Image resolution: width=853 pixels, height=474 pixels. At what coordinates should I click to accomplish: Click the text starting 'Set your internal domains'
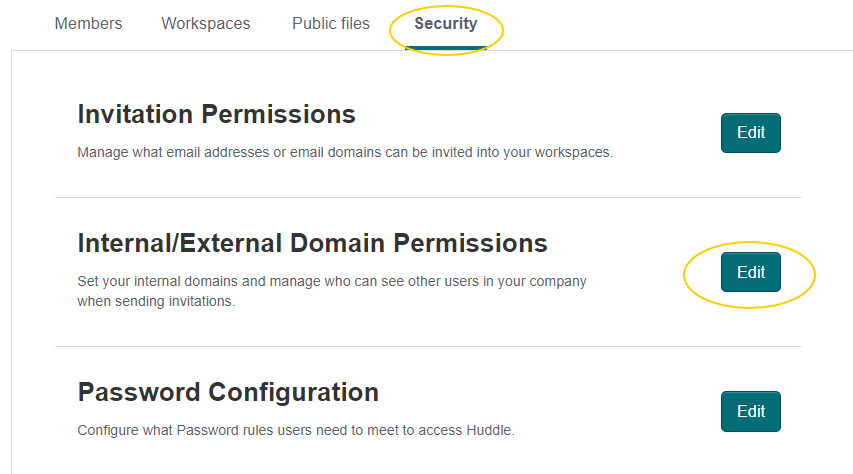pyautogui.click(x=331, y=281)
